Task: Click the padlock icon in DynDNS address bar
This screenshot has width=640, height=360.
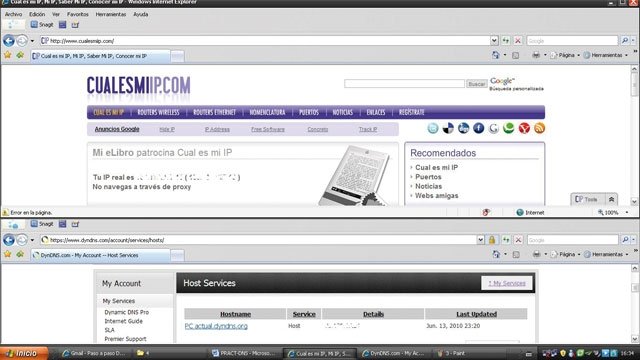Action: pyautogui.click(x=492, y=240)
